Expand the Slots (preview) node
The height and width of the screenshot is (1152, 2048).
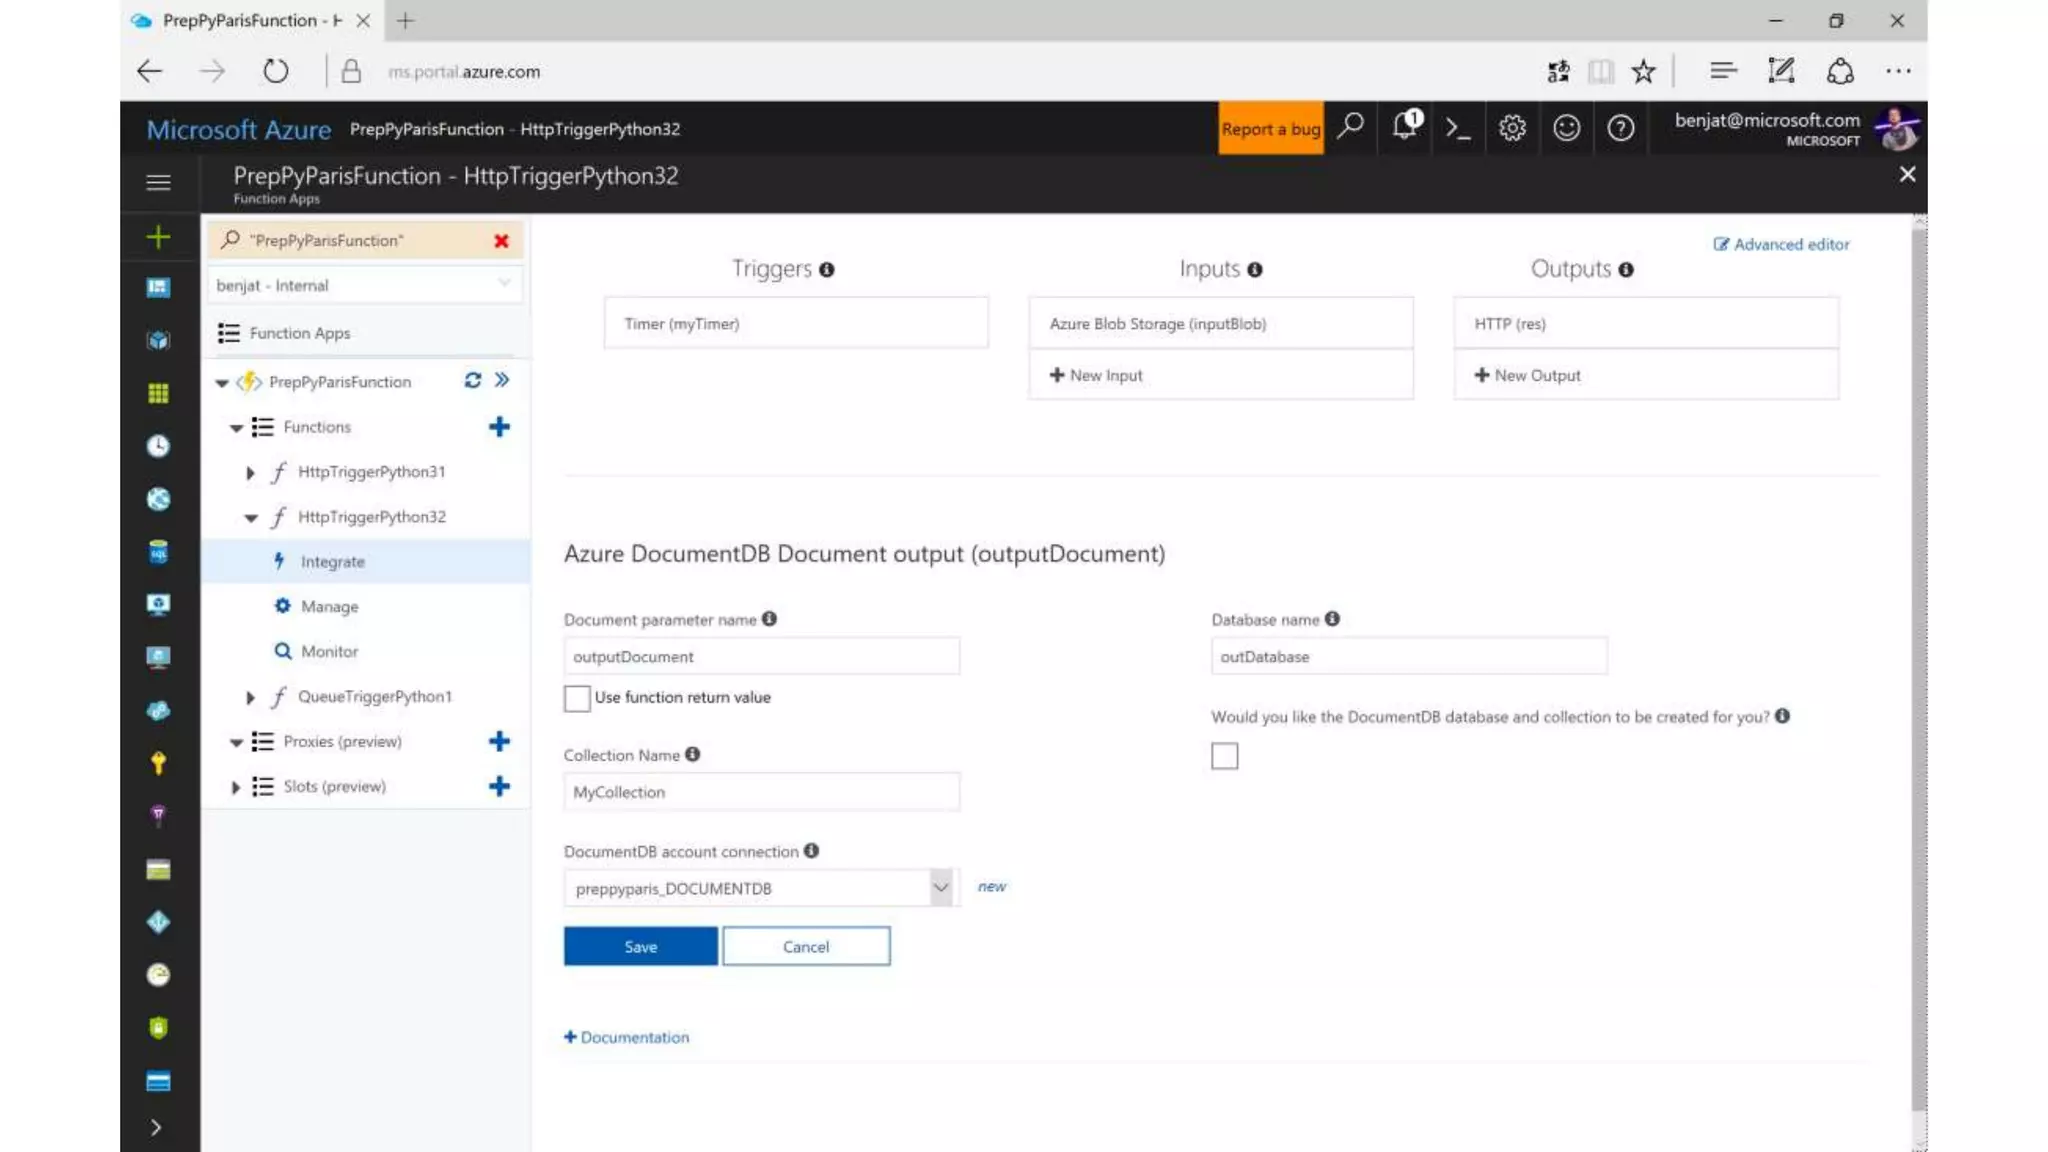click(x=235, y=787)
